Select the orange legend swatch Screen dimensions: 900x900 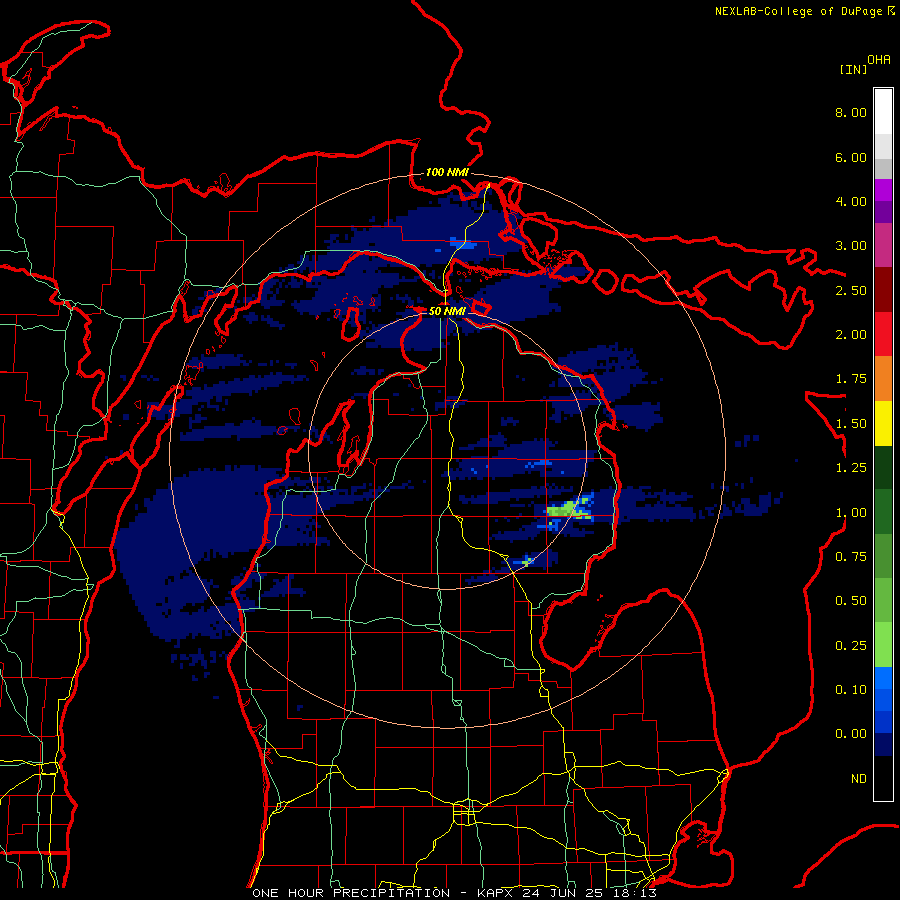[883, 379]
